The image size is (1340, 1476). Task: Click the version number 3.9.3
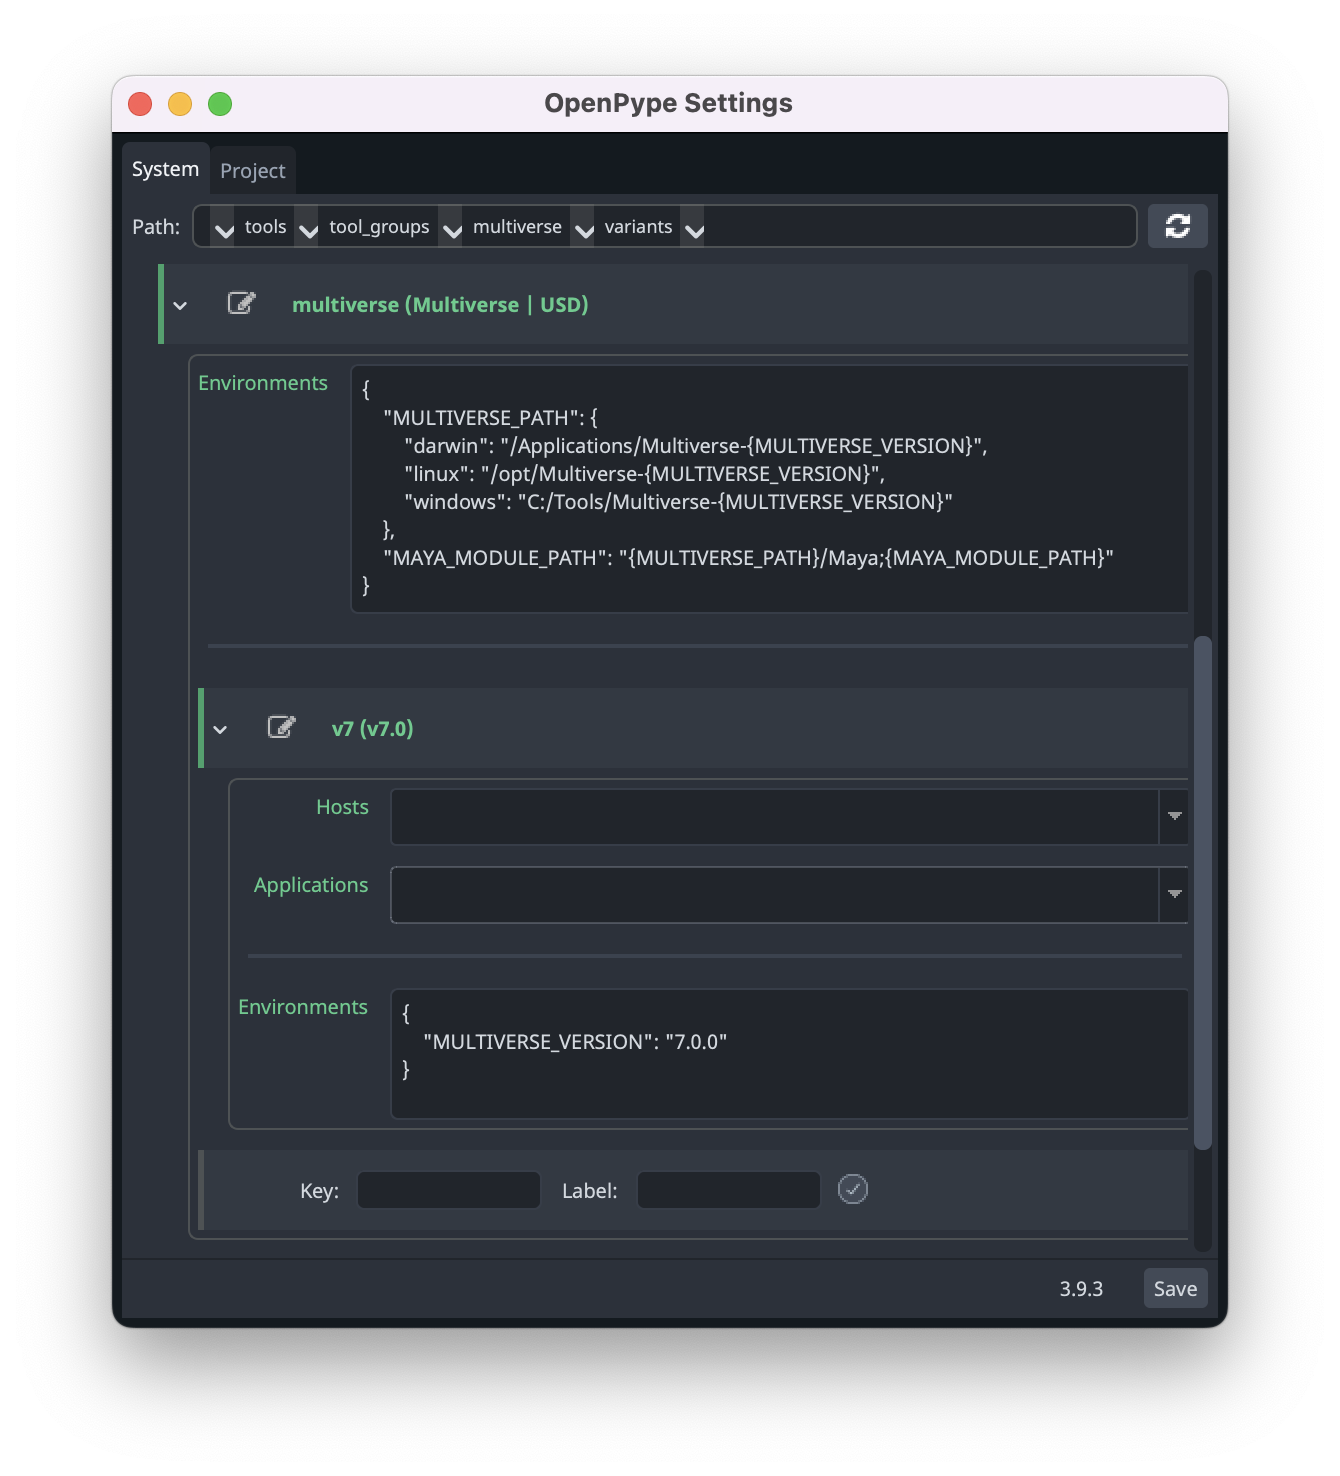click(x=1081, y=1289)
